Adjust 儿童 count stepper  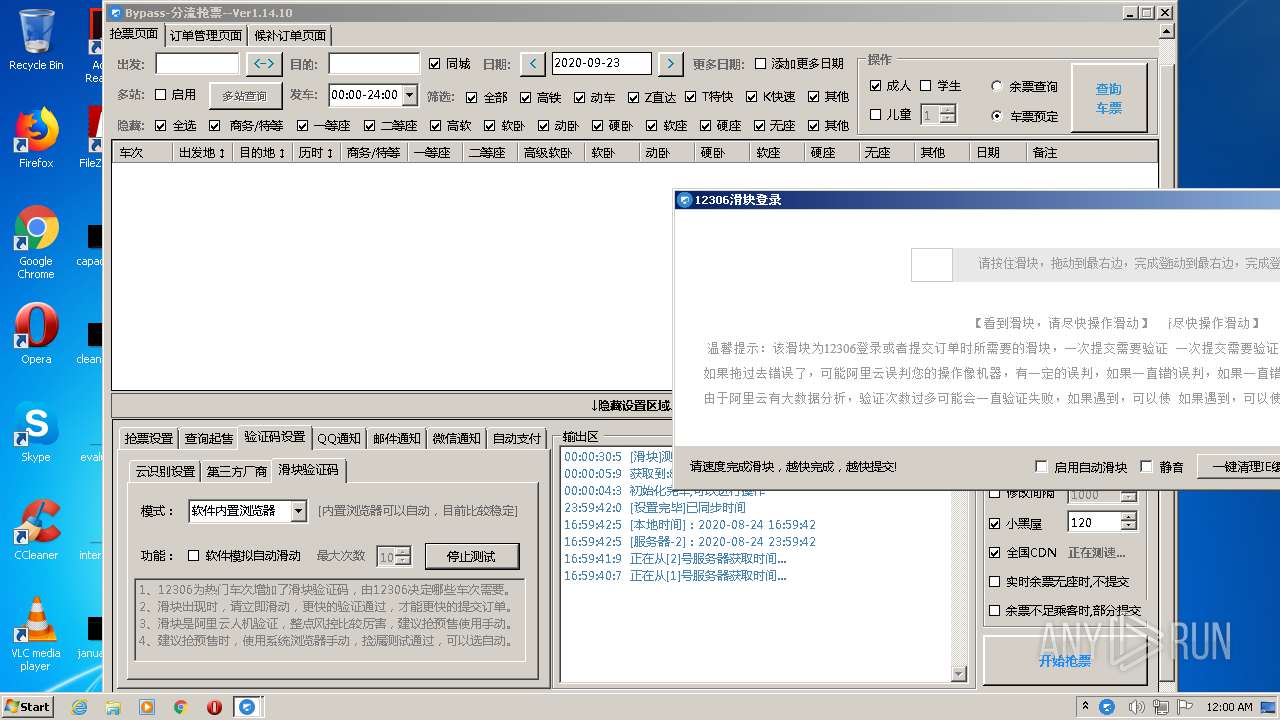point(948,115)
